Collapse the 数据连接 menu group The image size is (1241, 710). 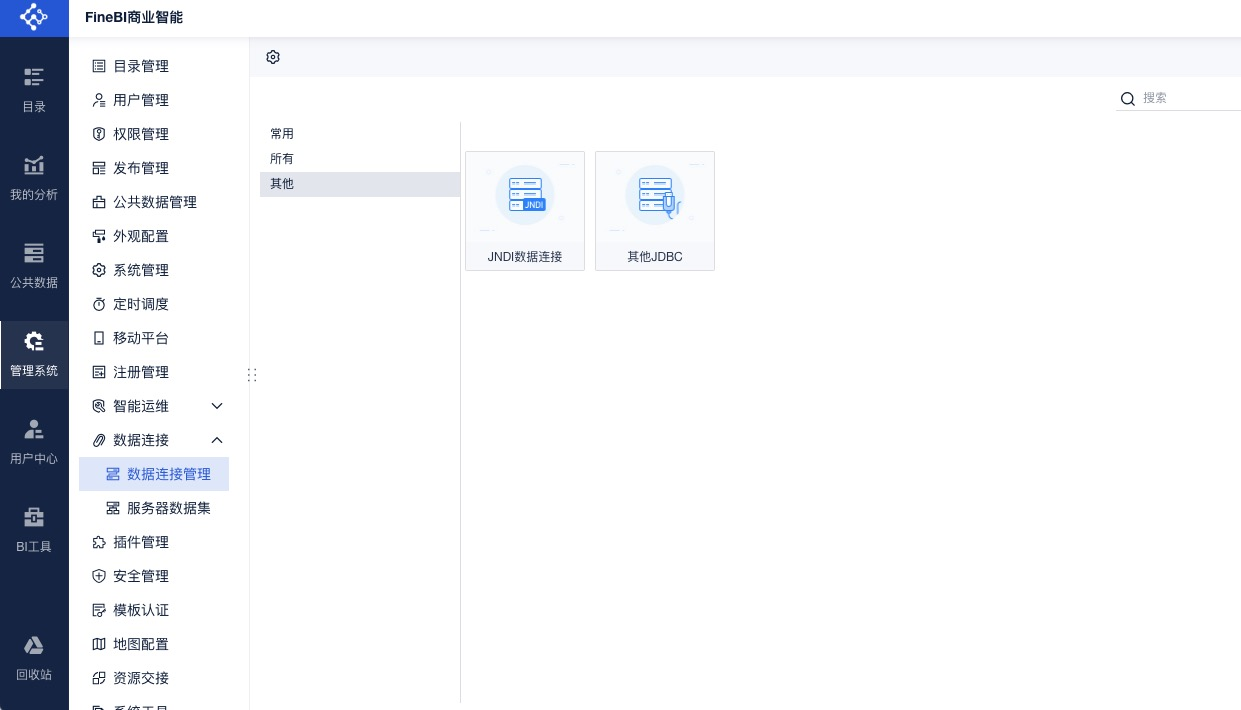pyautogui.click(x=217, y=440)
